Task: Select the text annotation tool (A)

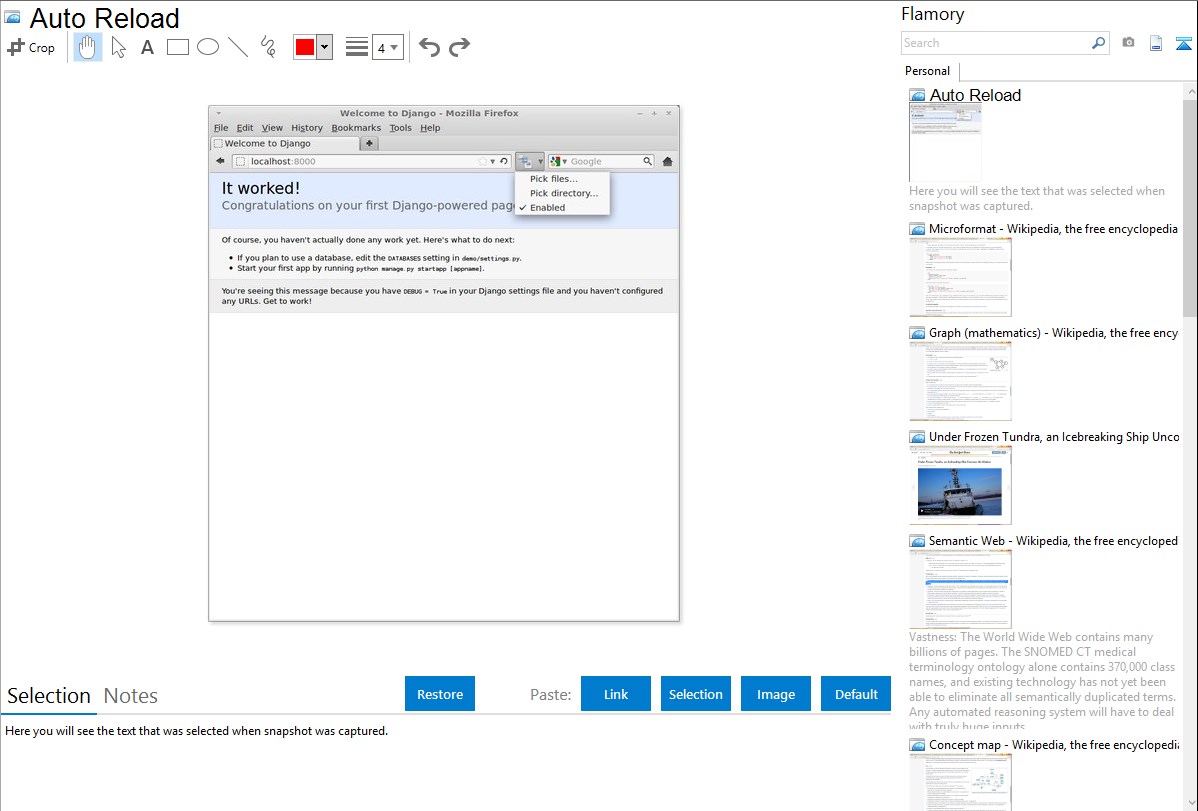Action: [x=147, y=47]
